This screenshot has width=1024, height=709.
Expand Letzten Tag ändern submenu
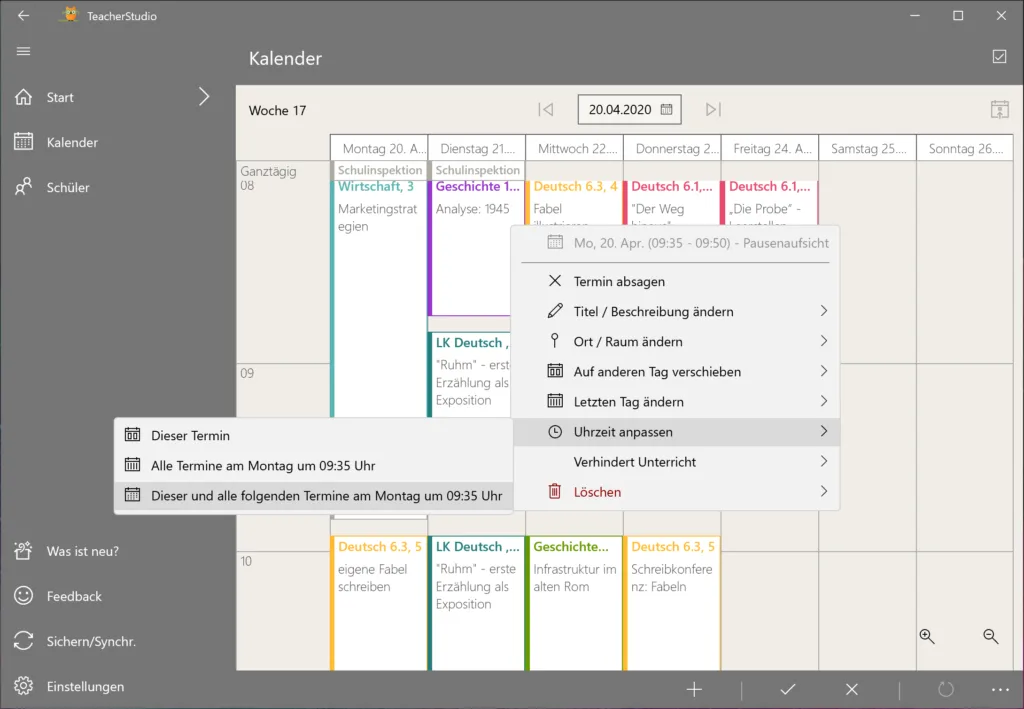click(x=676, y=402)
